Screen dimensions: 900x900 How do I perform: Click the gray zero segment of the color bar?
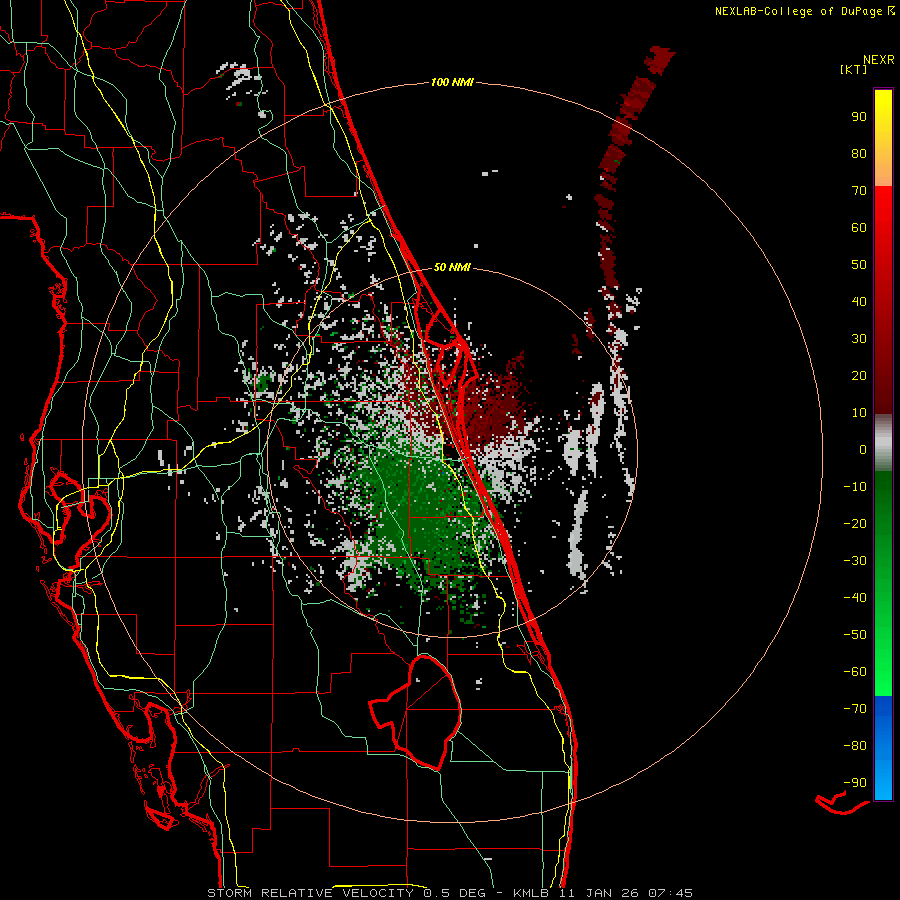point(883,443)
